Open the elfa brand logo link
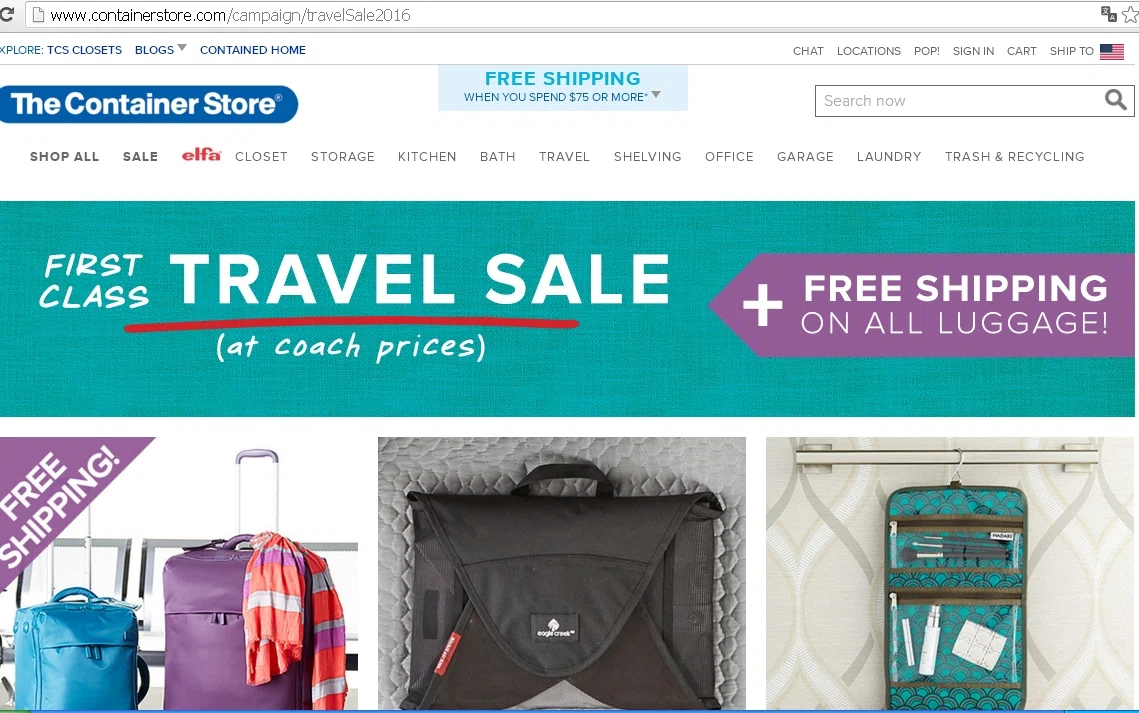The width and height of the screenshot is (1139, 713). click(201, 155)
